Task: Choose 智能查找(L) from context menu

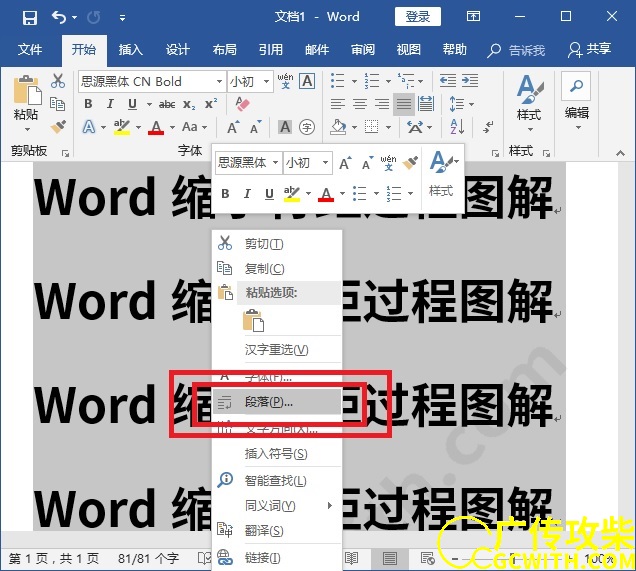Action: (277, 481)
